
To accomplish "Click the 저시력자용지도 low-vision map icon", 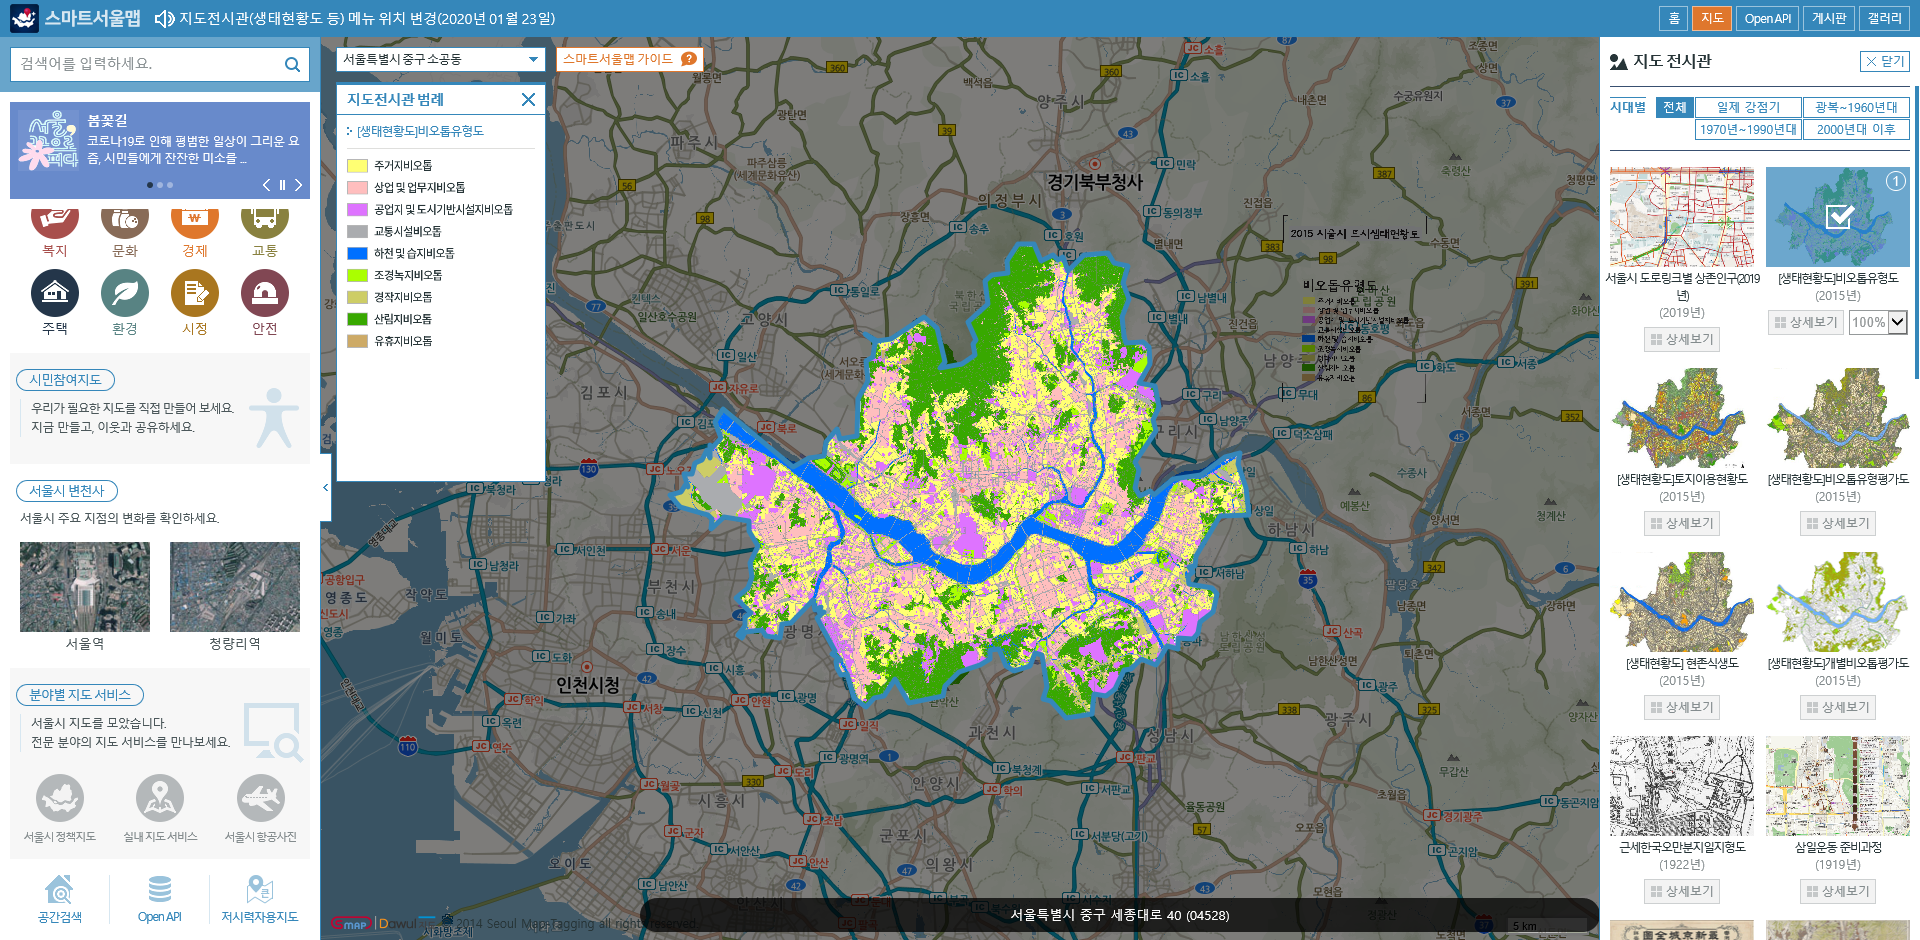I will tap(260, 889).
